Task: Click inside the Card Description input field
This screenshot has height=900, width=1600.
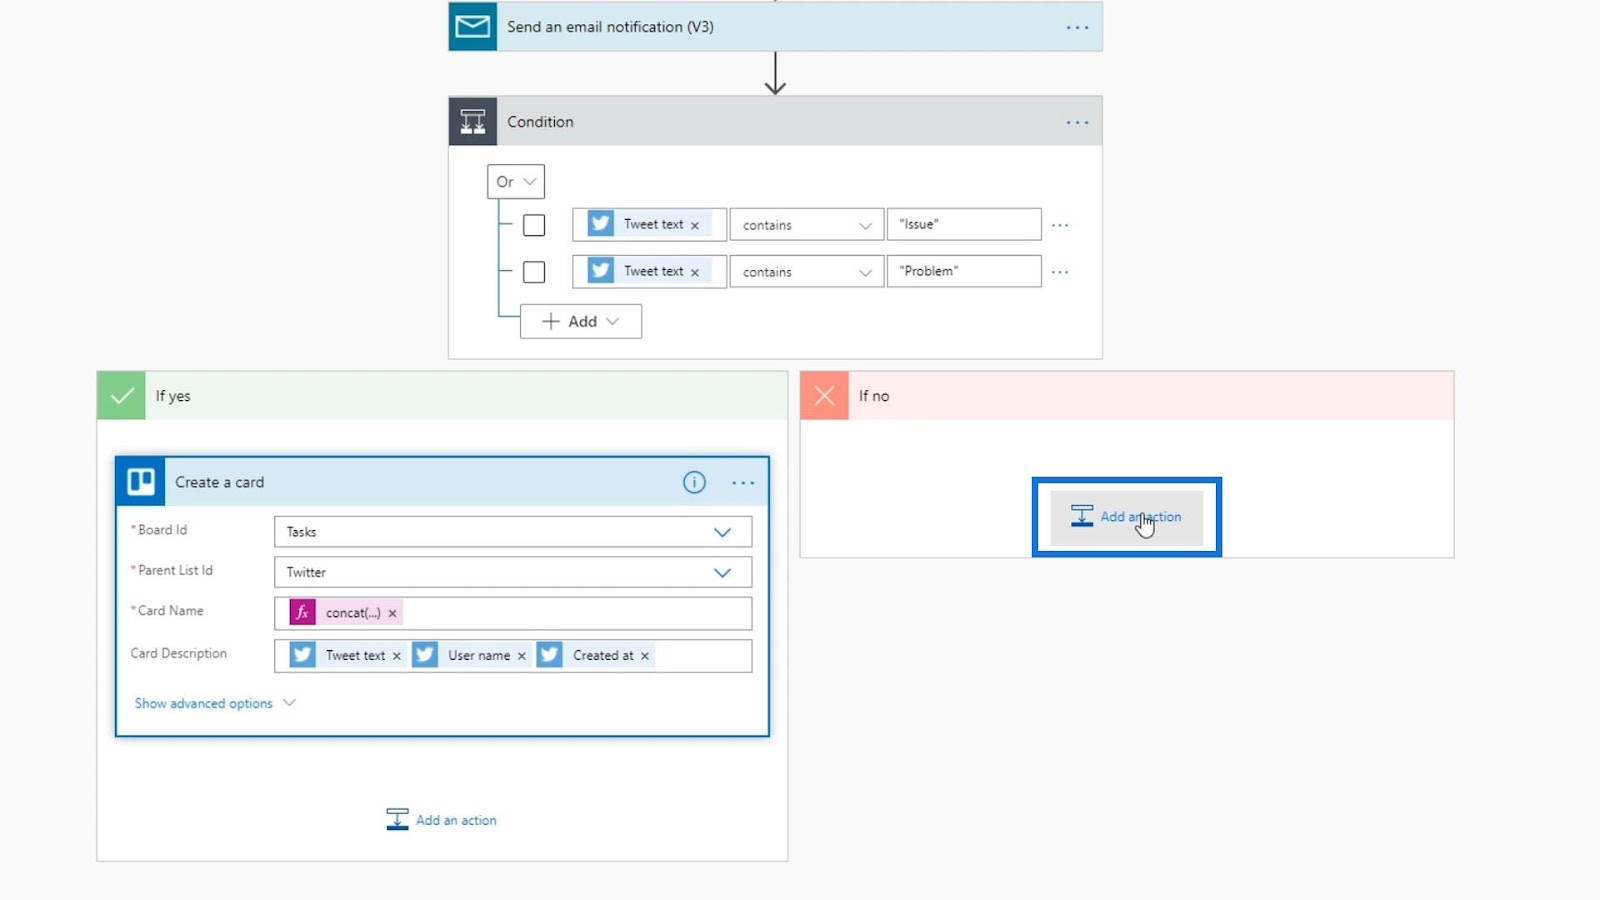Action: click(x=513, y=656)
